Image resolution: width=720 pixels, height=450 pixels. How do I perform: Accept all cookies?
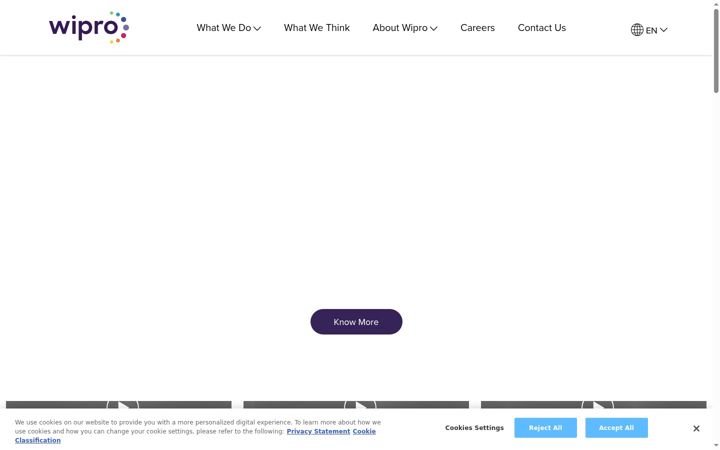(616, 428)
